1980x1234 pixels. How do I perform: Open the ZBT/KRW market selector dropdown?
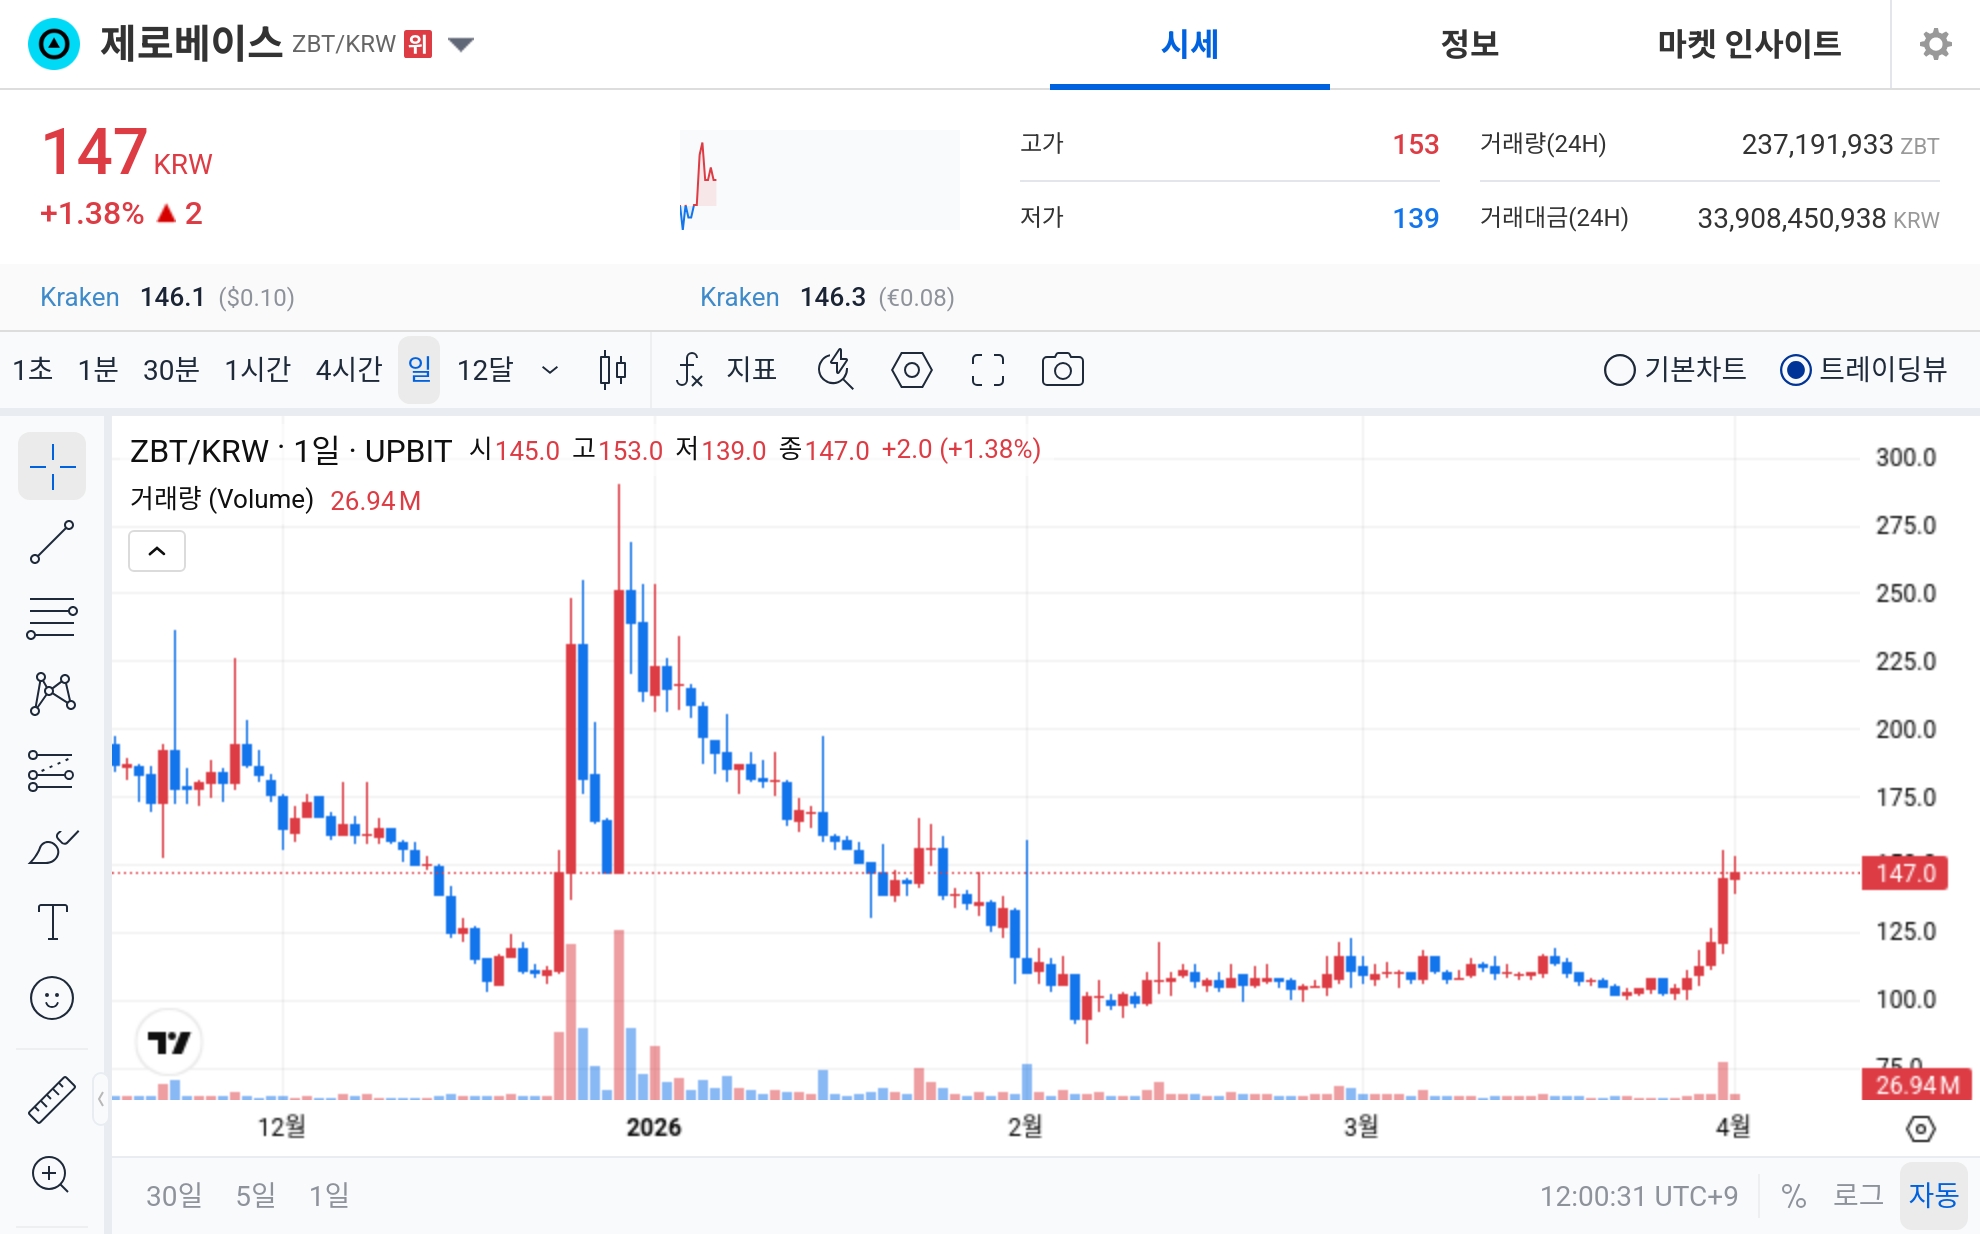click(x=461, y=44)
